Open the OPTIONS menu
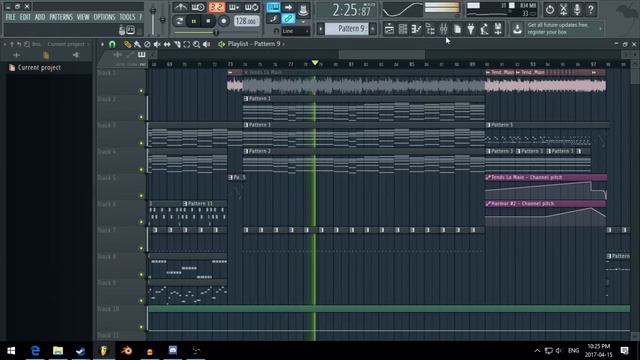 104,17
